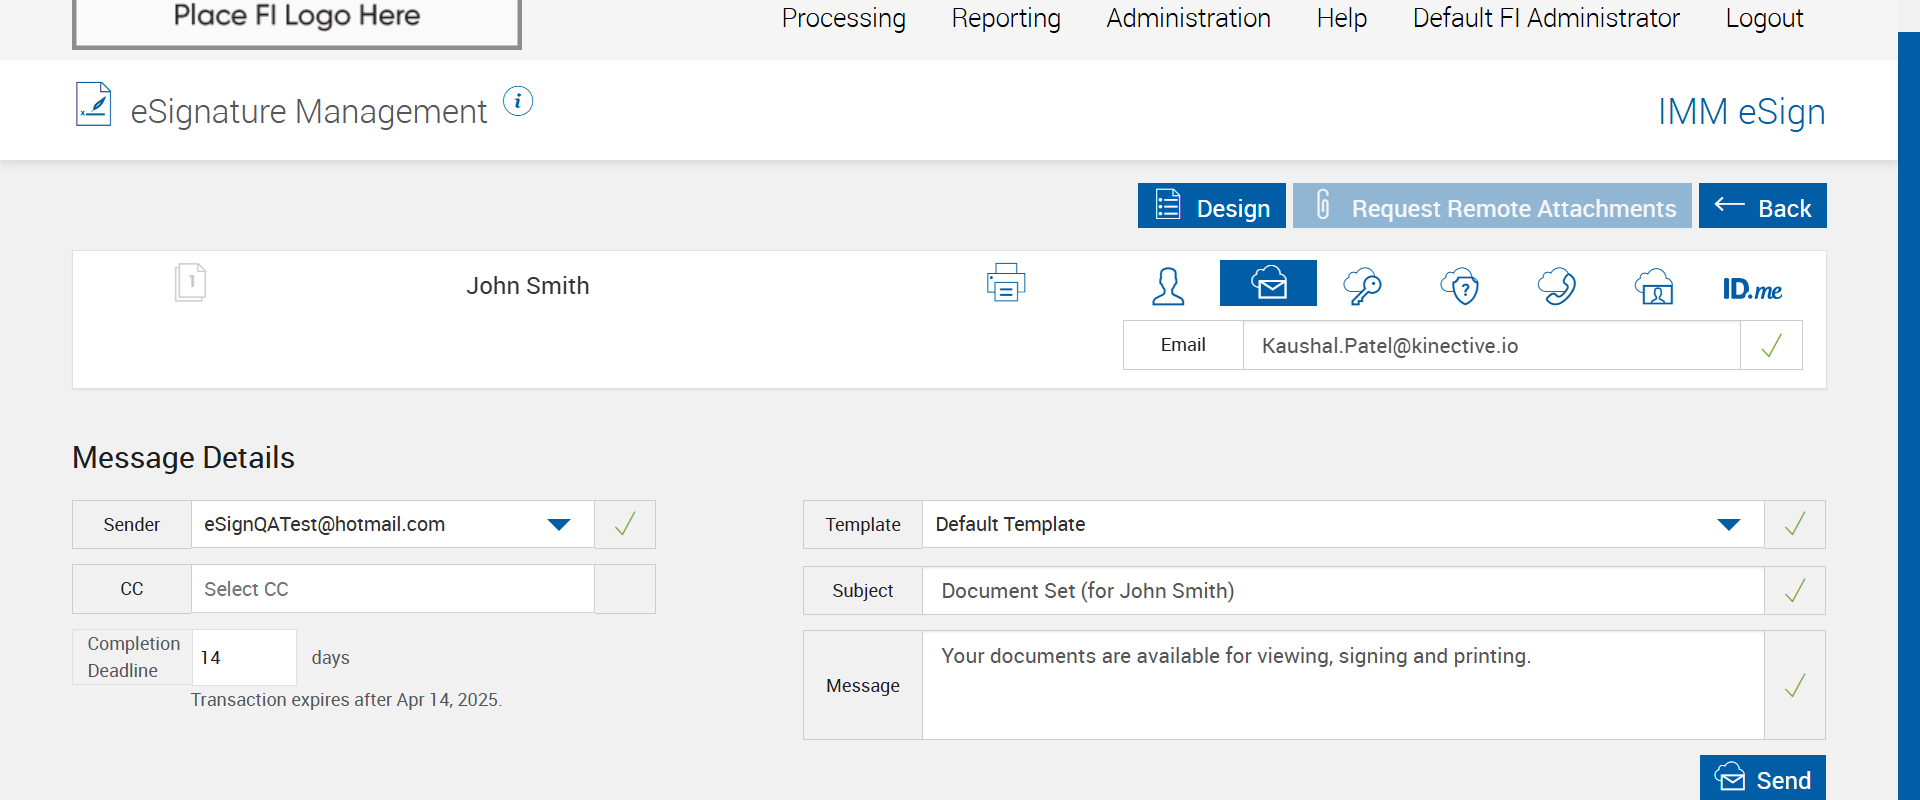1920x800 pixels.
Task: Open the Select CC field
Action: coord(392,589)
